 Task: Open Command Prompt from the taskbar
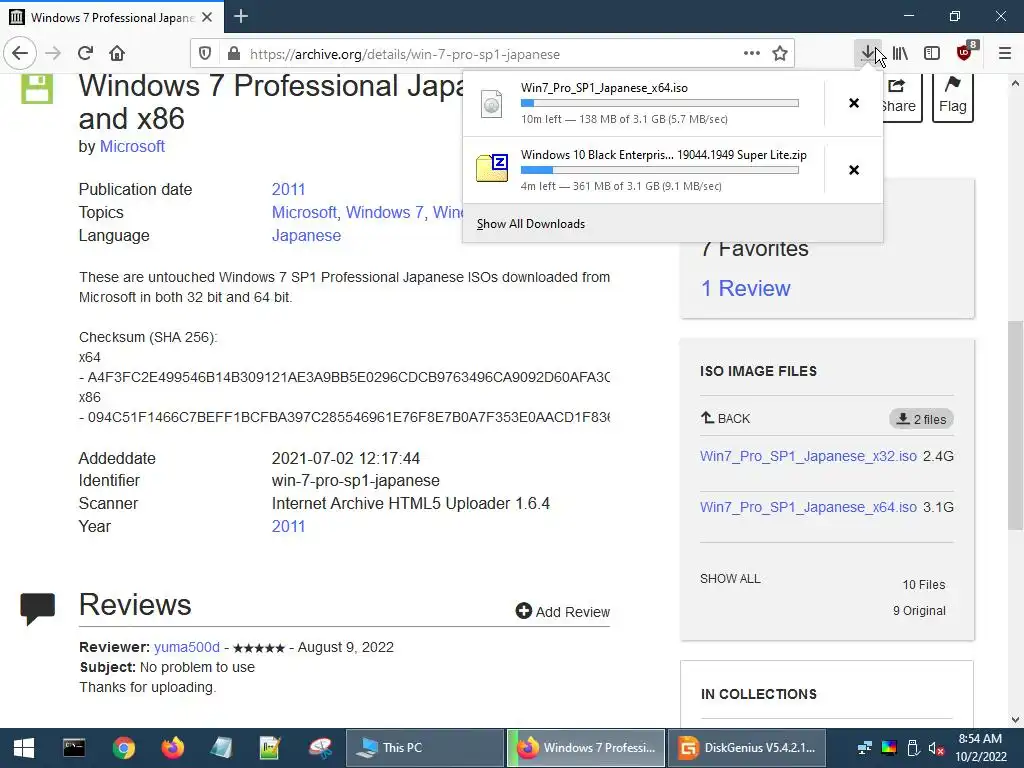click(74, 748)
